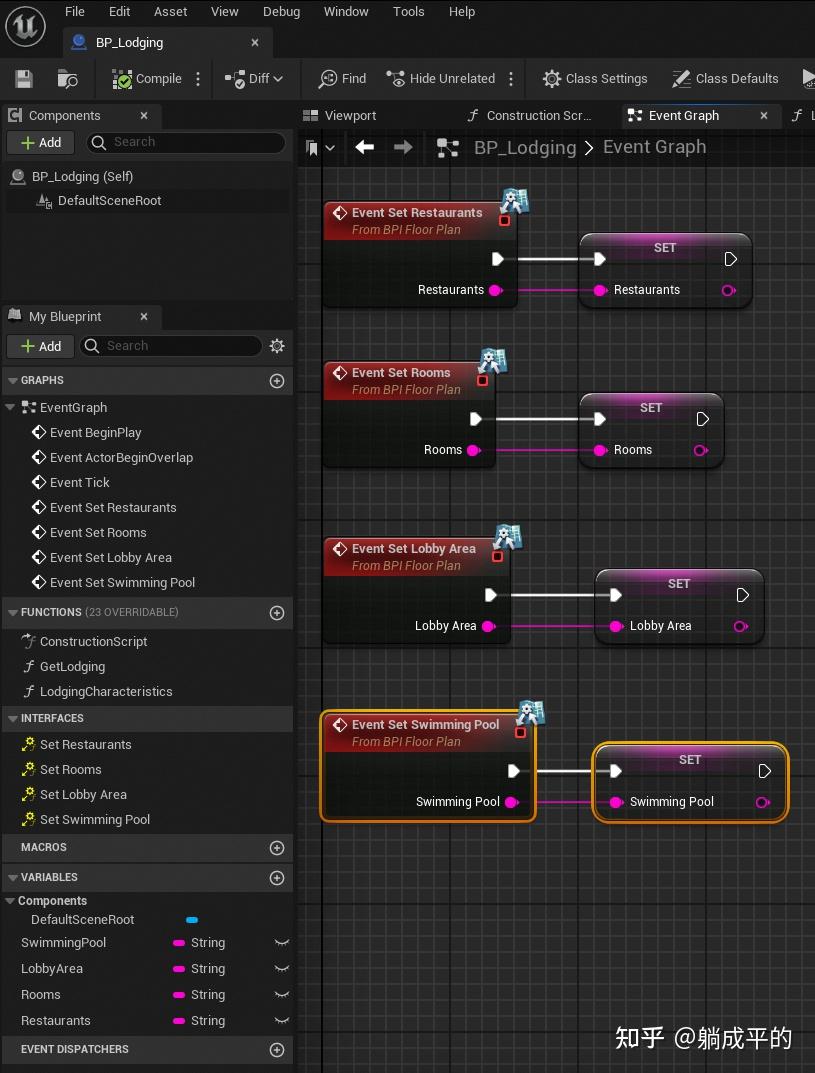Open the Debug menu
The height and width of the screenshot is (1073, 815).
point(281,11)
